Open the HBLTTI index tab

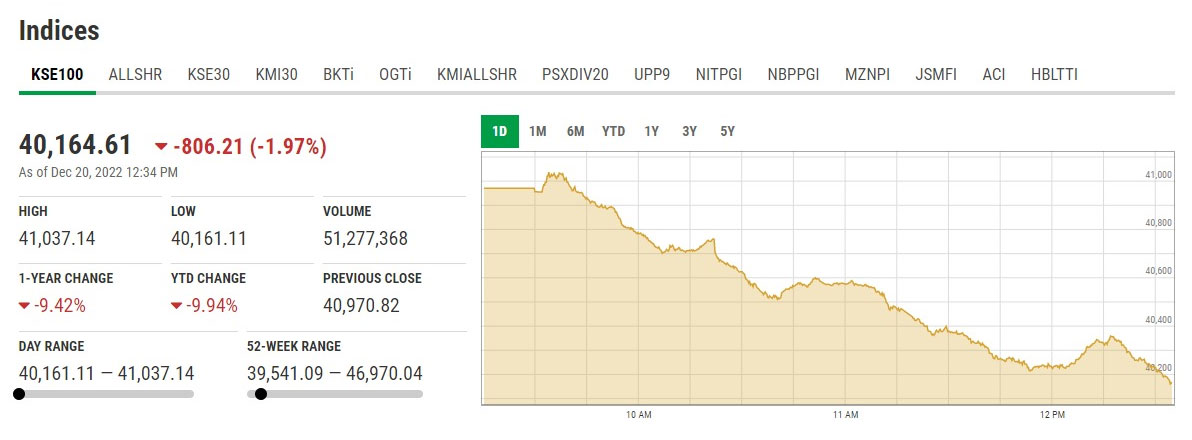tap(1054, 75)
